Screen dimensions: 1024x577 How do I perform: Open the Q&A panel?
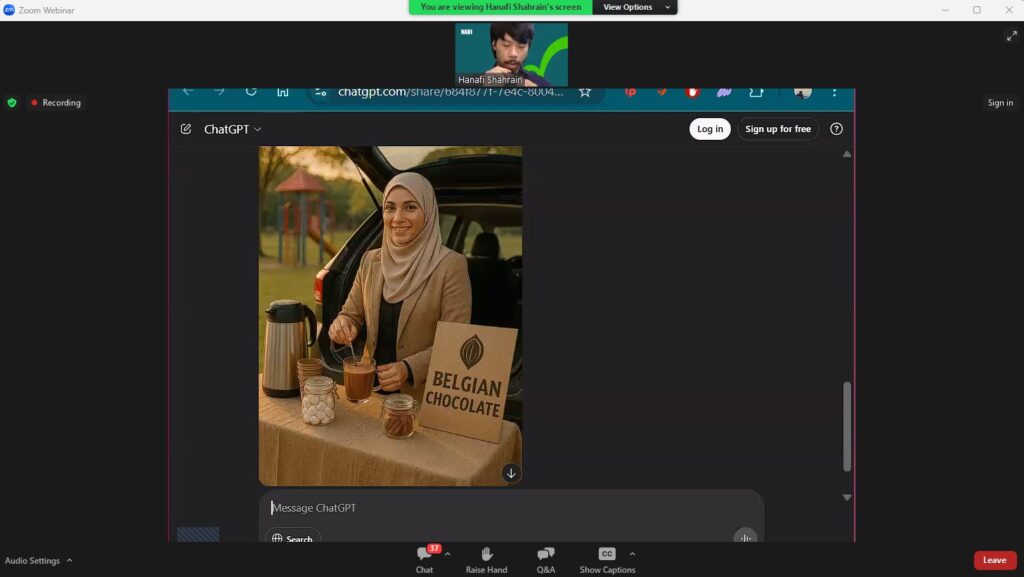(x=545, y=556)
